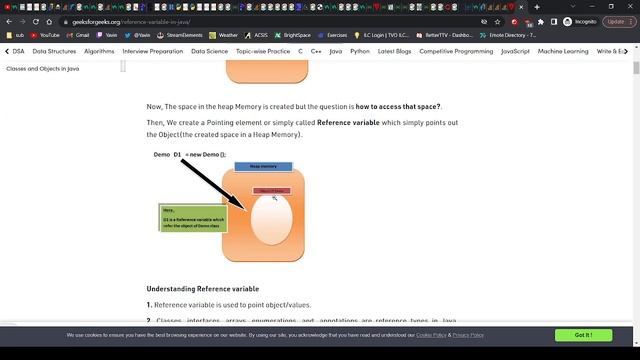Open the StreamElements bookmark
Image resolution: width=640 pixels, height=360 pixels.
point(180,36)
